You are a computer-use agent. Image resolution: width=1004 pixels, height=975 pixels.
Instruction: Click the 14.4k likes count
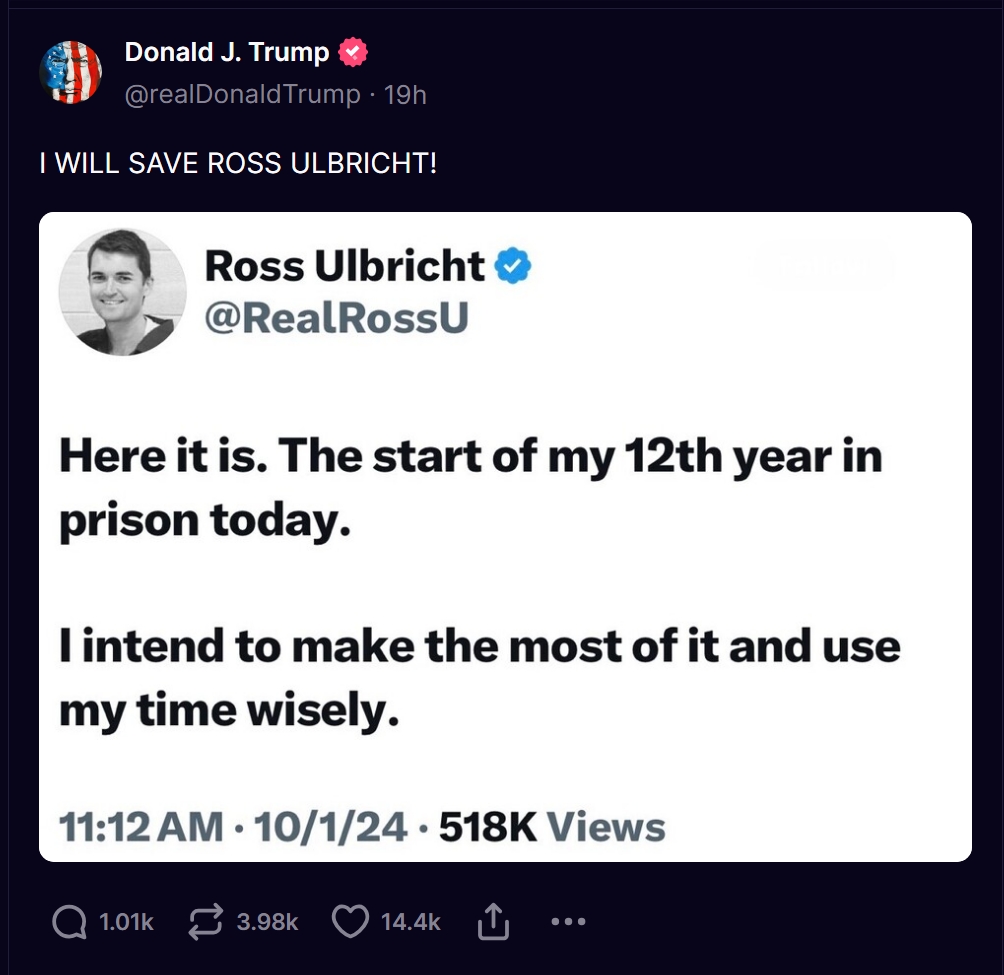(x=411, y=922)
